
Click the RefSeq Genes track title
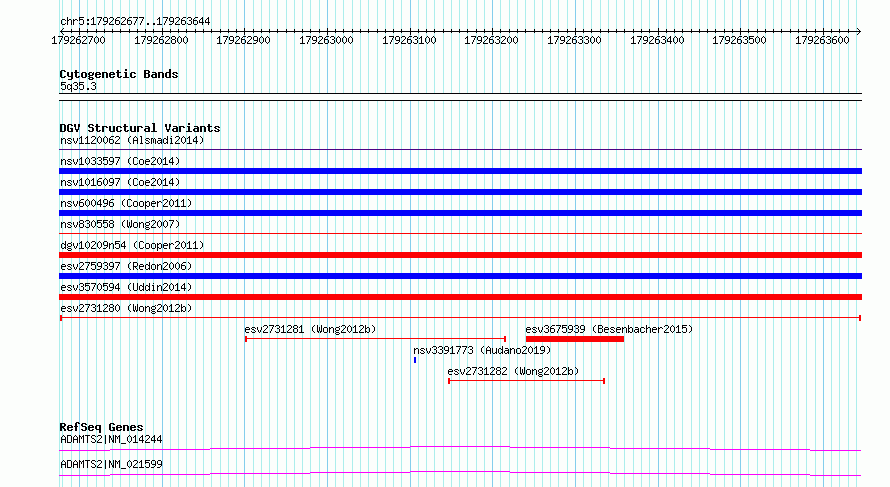tap(101, 427)
